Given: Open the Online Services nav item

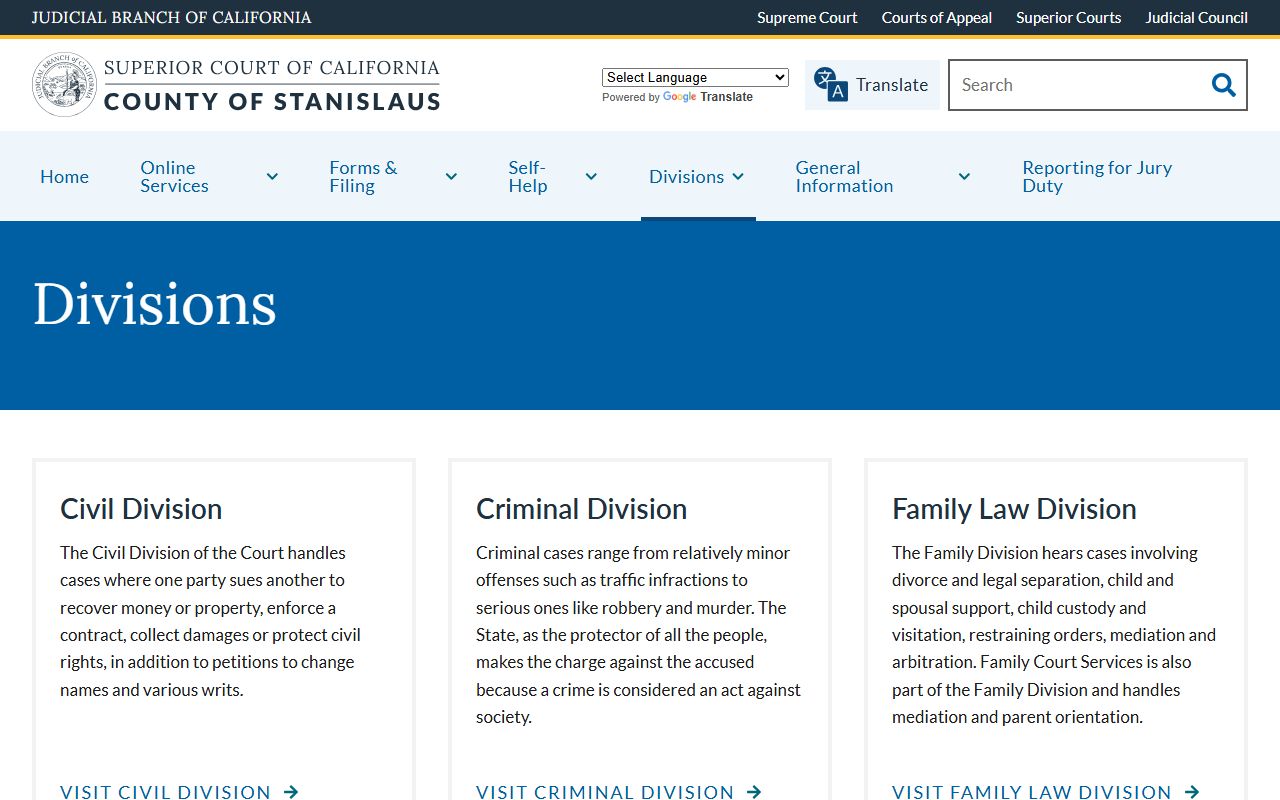Looking at the screenshot, I should 174,177.
